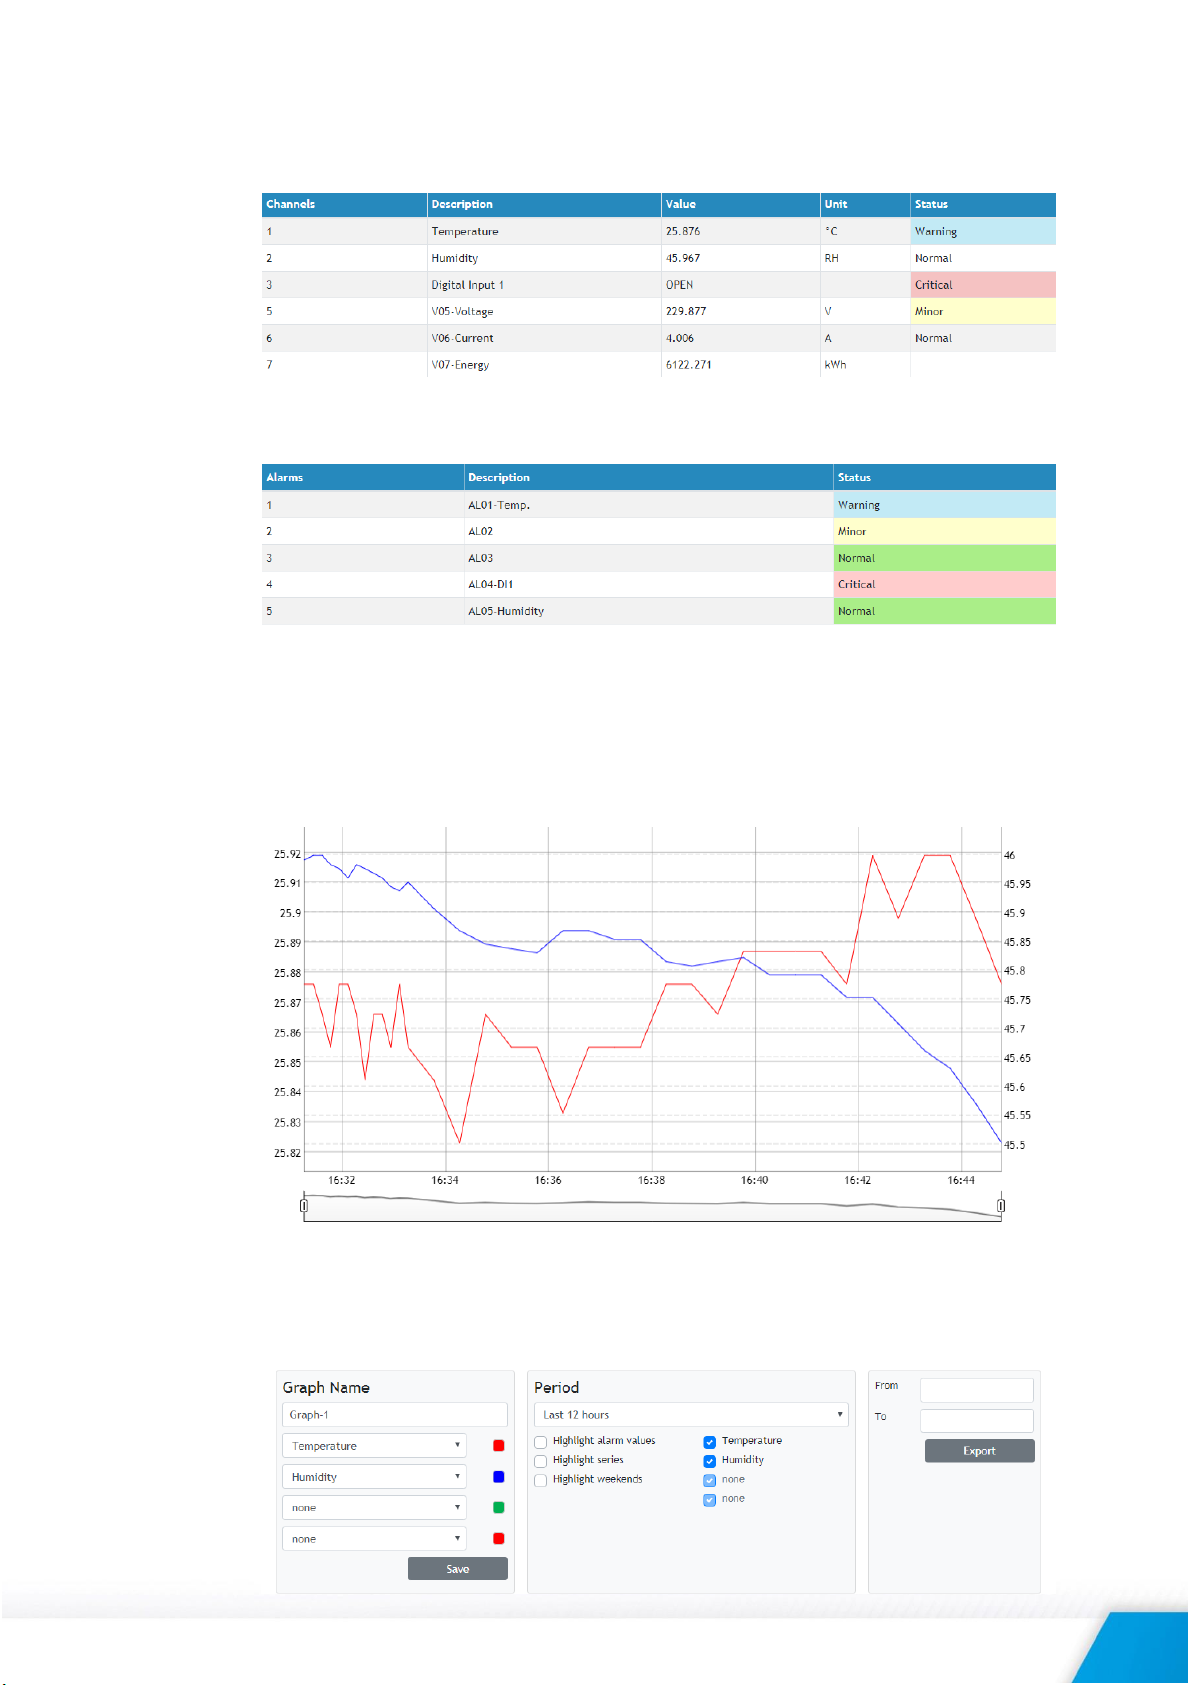
Task: Open the Humidity series dropdown
Action: tap(374, 1477)
